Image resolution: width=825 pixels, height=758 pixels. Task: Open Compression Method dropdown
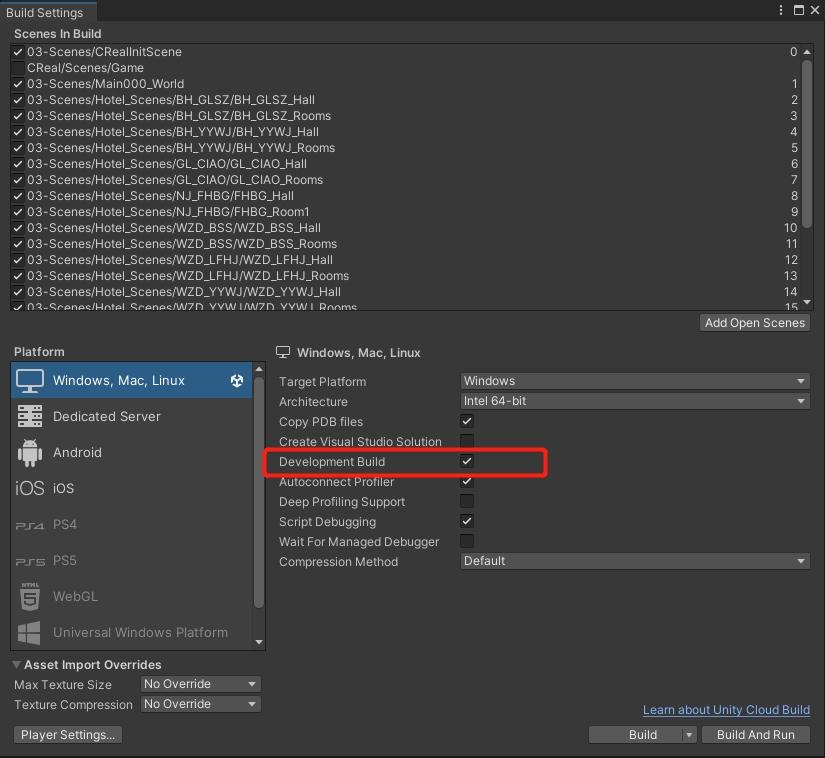[635, 561]
